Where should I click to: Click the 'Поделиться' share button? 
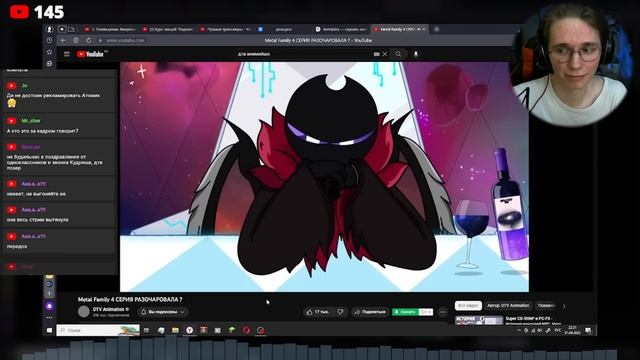pyautogui.click(x=370, y=312)
